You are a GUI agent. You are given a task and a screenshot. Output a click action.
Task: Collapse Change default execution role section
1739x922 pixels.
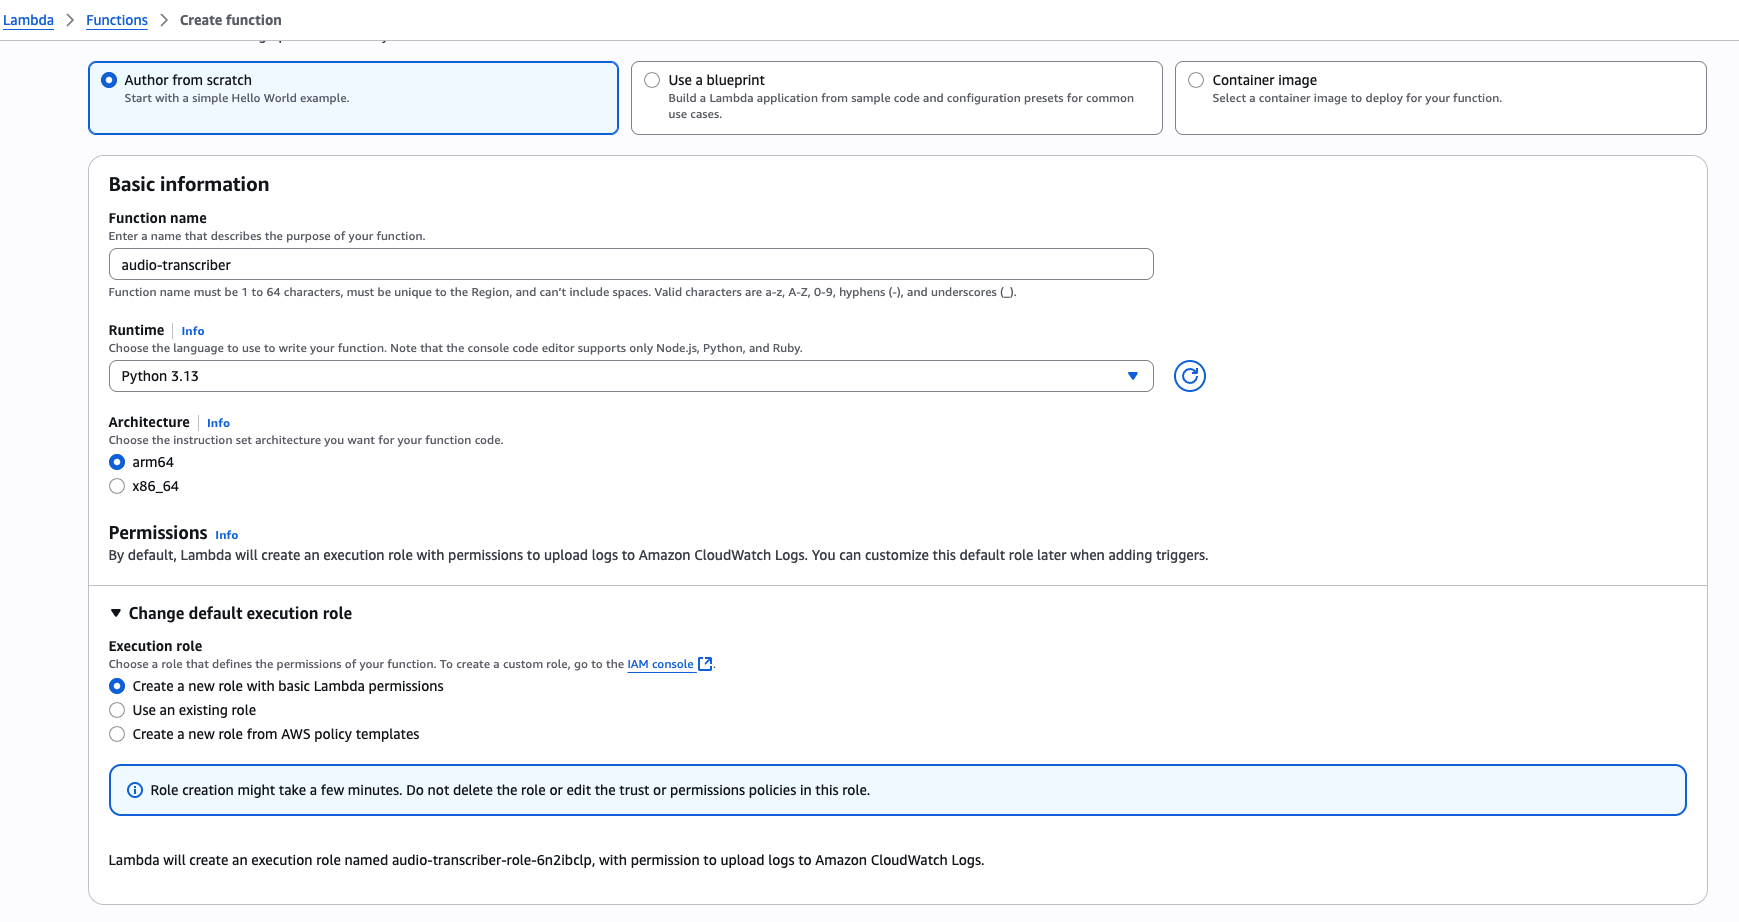(x=230, y=613)
